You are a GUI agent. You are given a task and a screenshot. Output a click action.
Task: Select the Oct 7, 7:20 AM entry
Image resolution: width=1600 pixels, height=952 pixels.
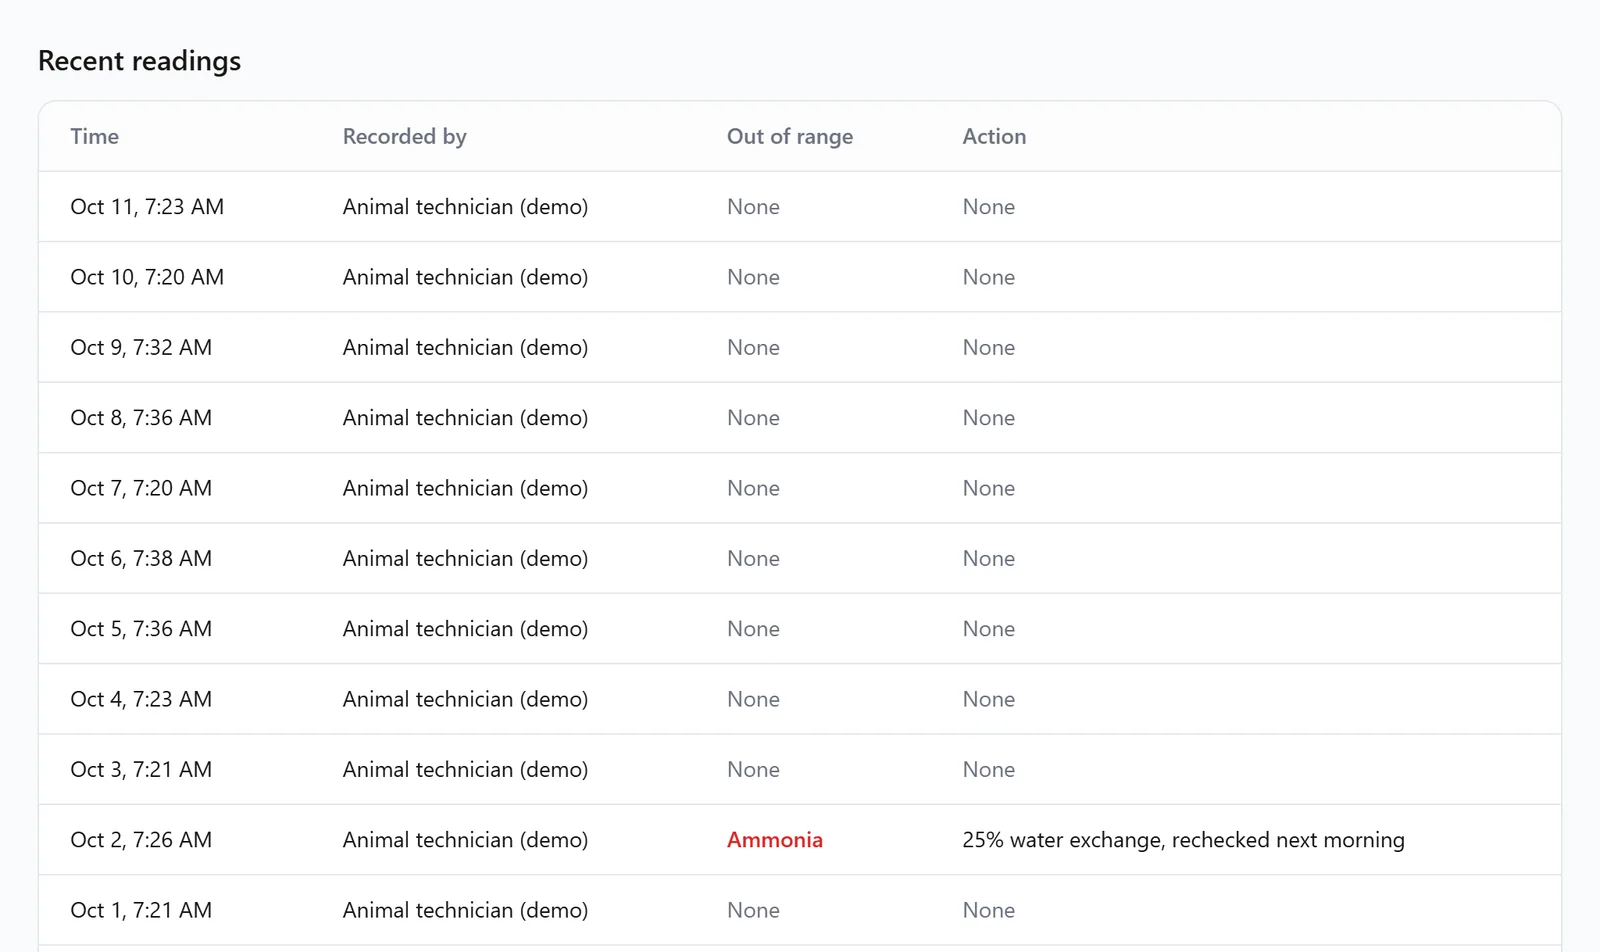coord(800,488)
